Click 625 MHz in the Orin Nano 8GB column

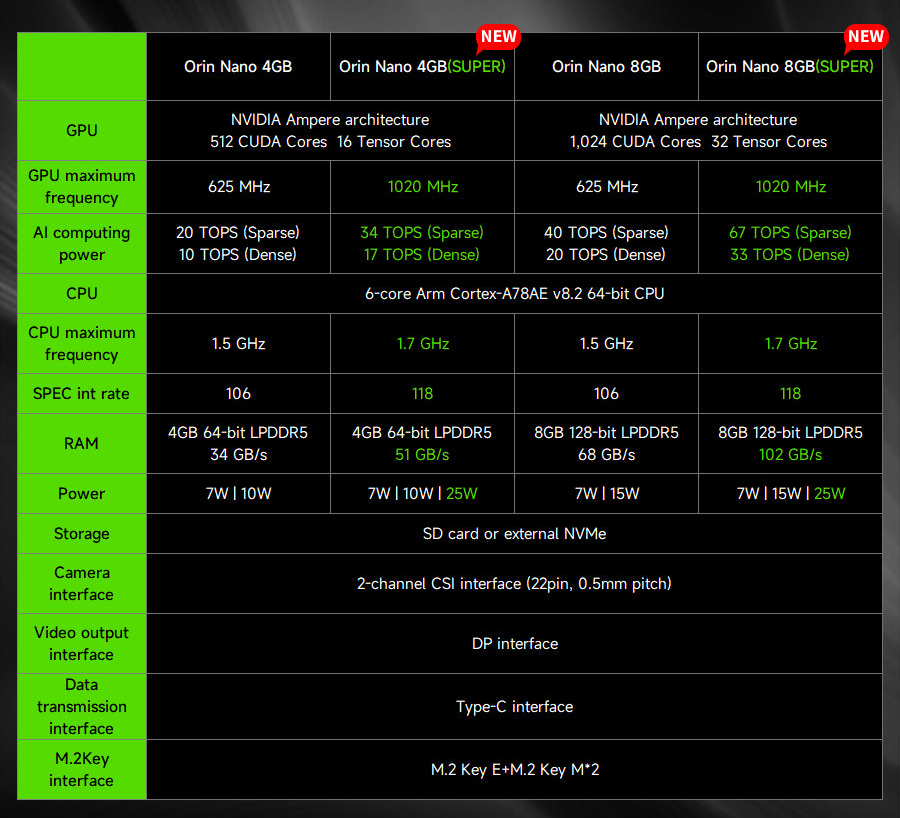pyautogui.click(x=607, y=187)
